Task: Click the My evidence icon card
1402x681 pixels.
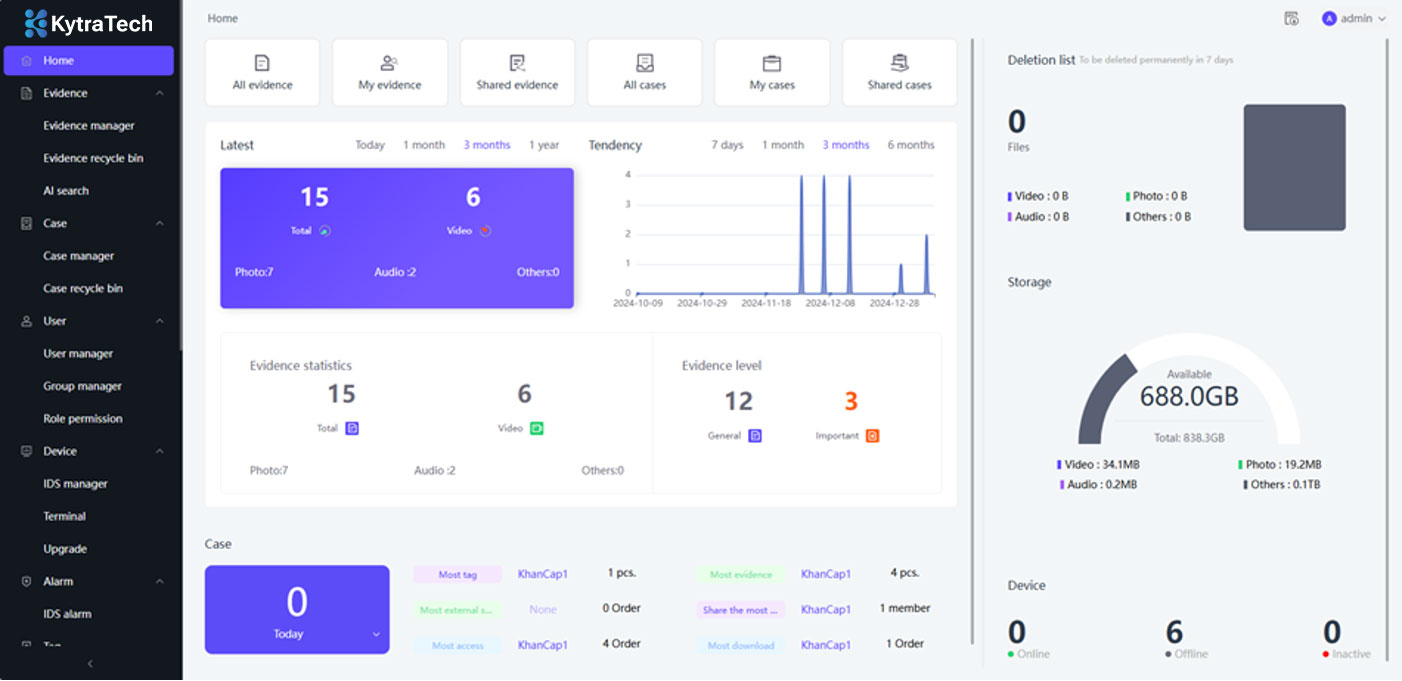Action: (389, 64)
